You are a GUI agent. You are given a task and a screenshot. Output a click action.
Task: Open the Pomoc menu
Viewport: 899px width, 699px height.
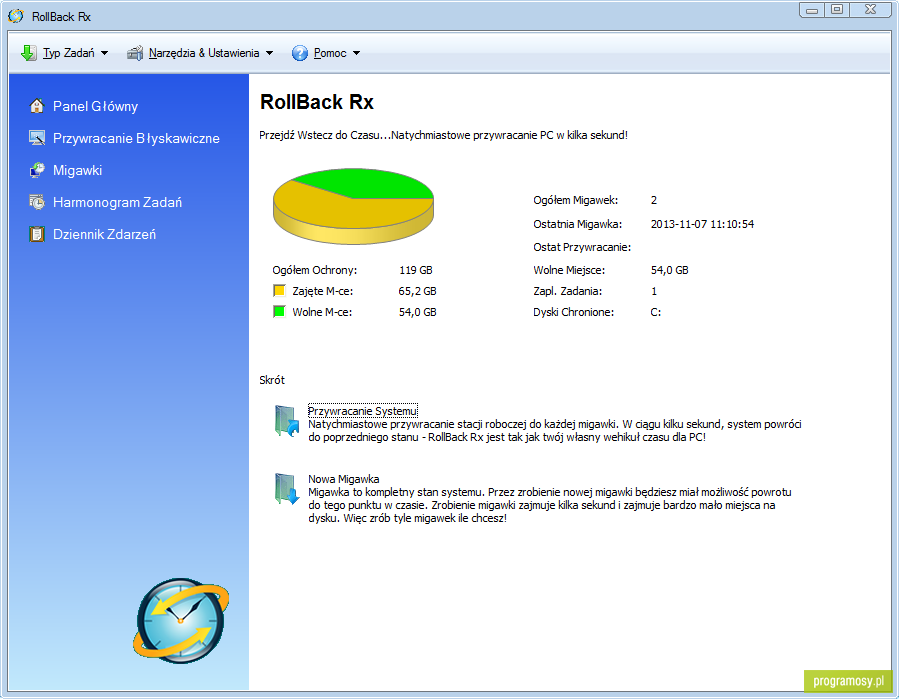tap(330, 53)
